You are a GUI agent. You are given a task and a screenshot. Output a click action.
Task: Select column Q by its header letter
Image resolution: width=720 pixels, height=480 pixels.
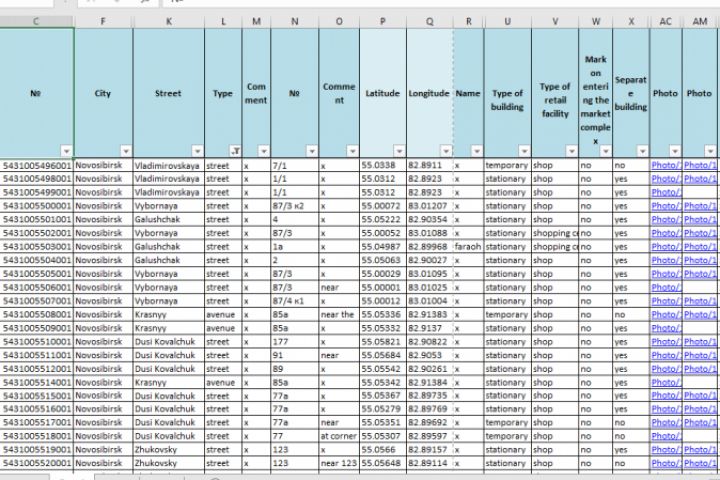pyautogui.click(x=429, y=22)
